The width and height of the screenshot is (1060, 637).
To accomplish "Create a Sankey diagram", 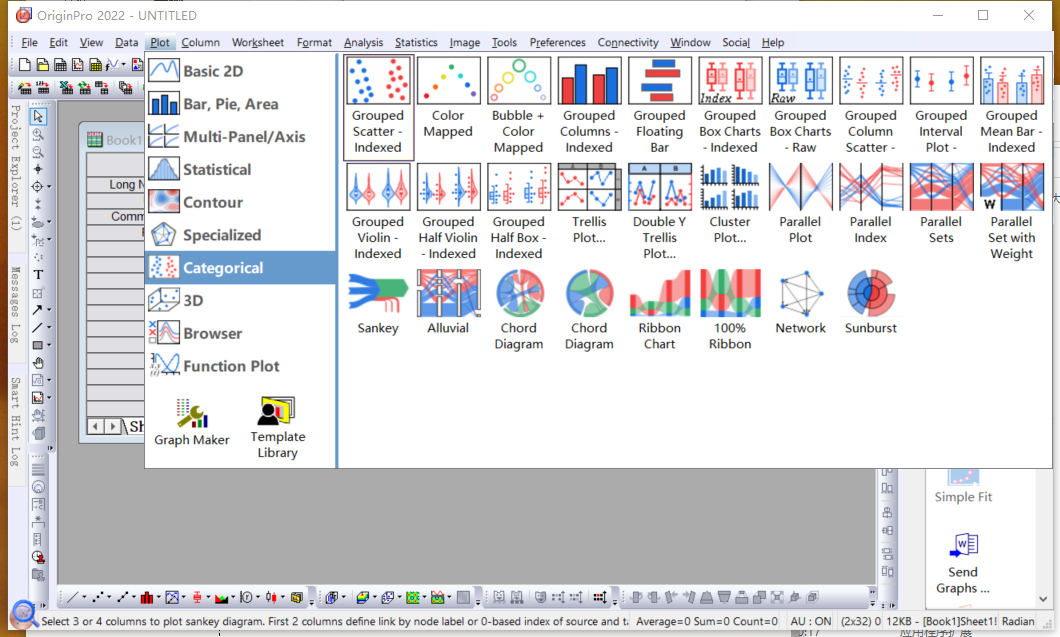I will 378,302.
